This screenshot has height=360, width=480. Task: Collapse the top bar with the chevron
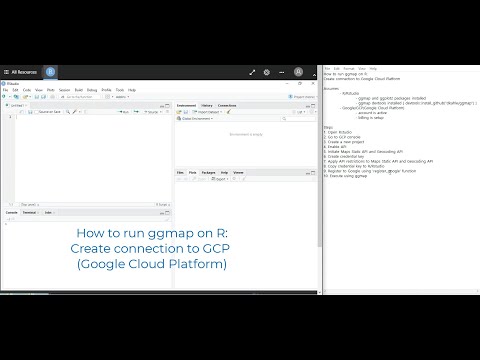[x=314, y=75]
